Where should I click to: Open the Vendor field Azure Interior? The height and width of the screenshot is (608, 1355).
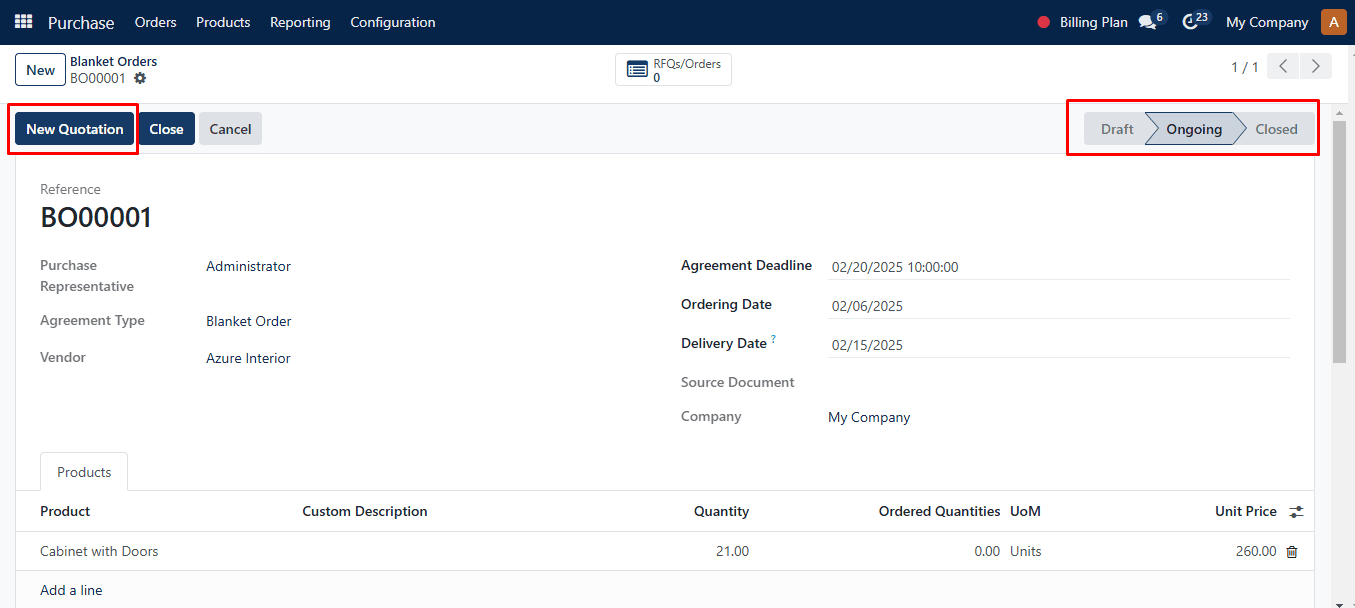pos(248,358)
